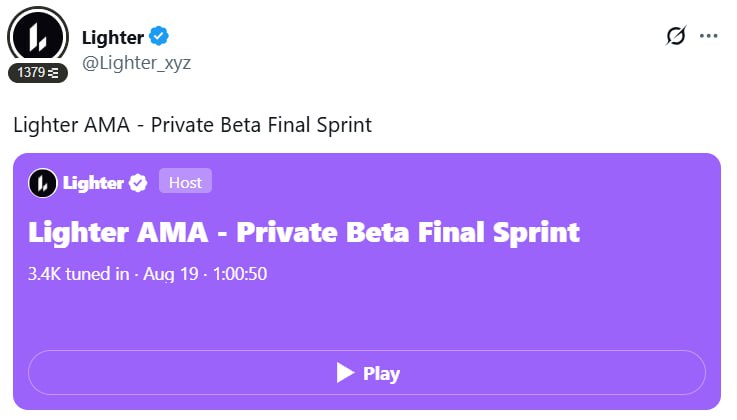Click the 1379 badge under the avatar
Viewport: 737px width, 420px height.
click(38, 72)
